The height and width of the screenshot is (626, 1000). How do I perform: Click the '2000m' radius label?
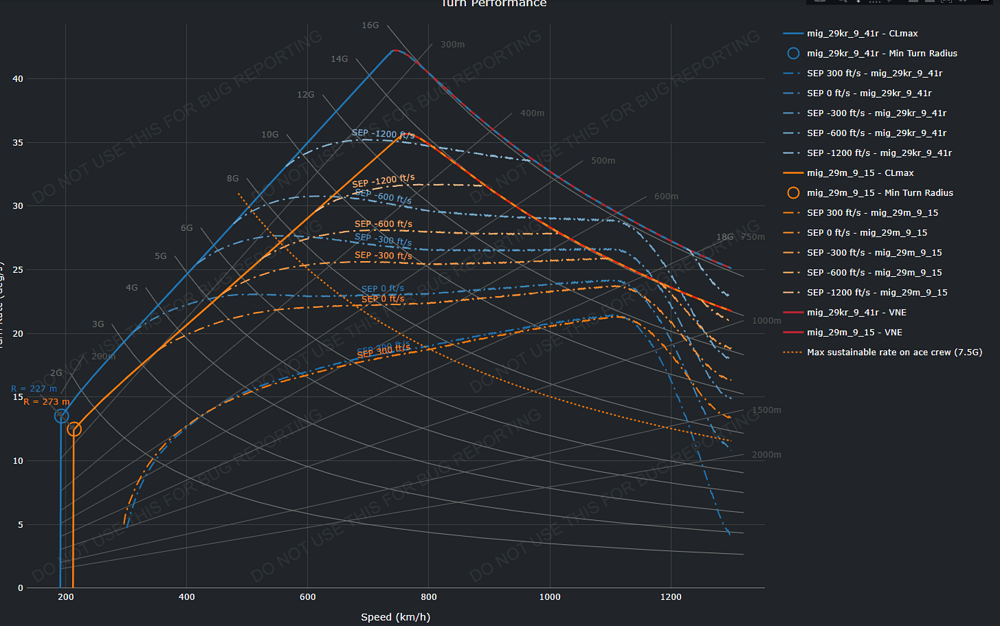coord(767,455)
